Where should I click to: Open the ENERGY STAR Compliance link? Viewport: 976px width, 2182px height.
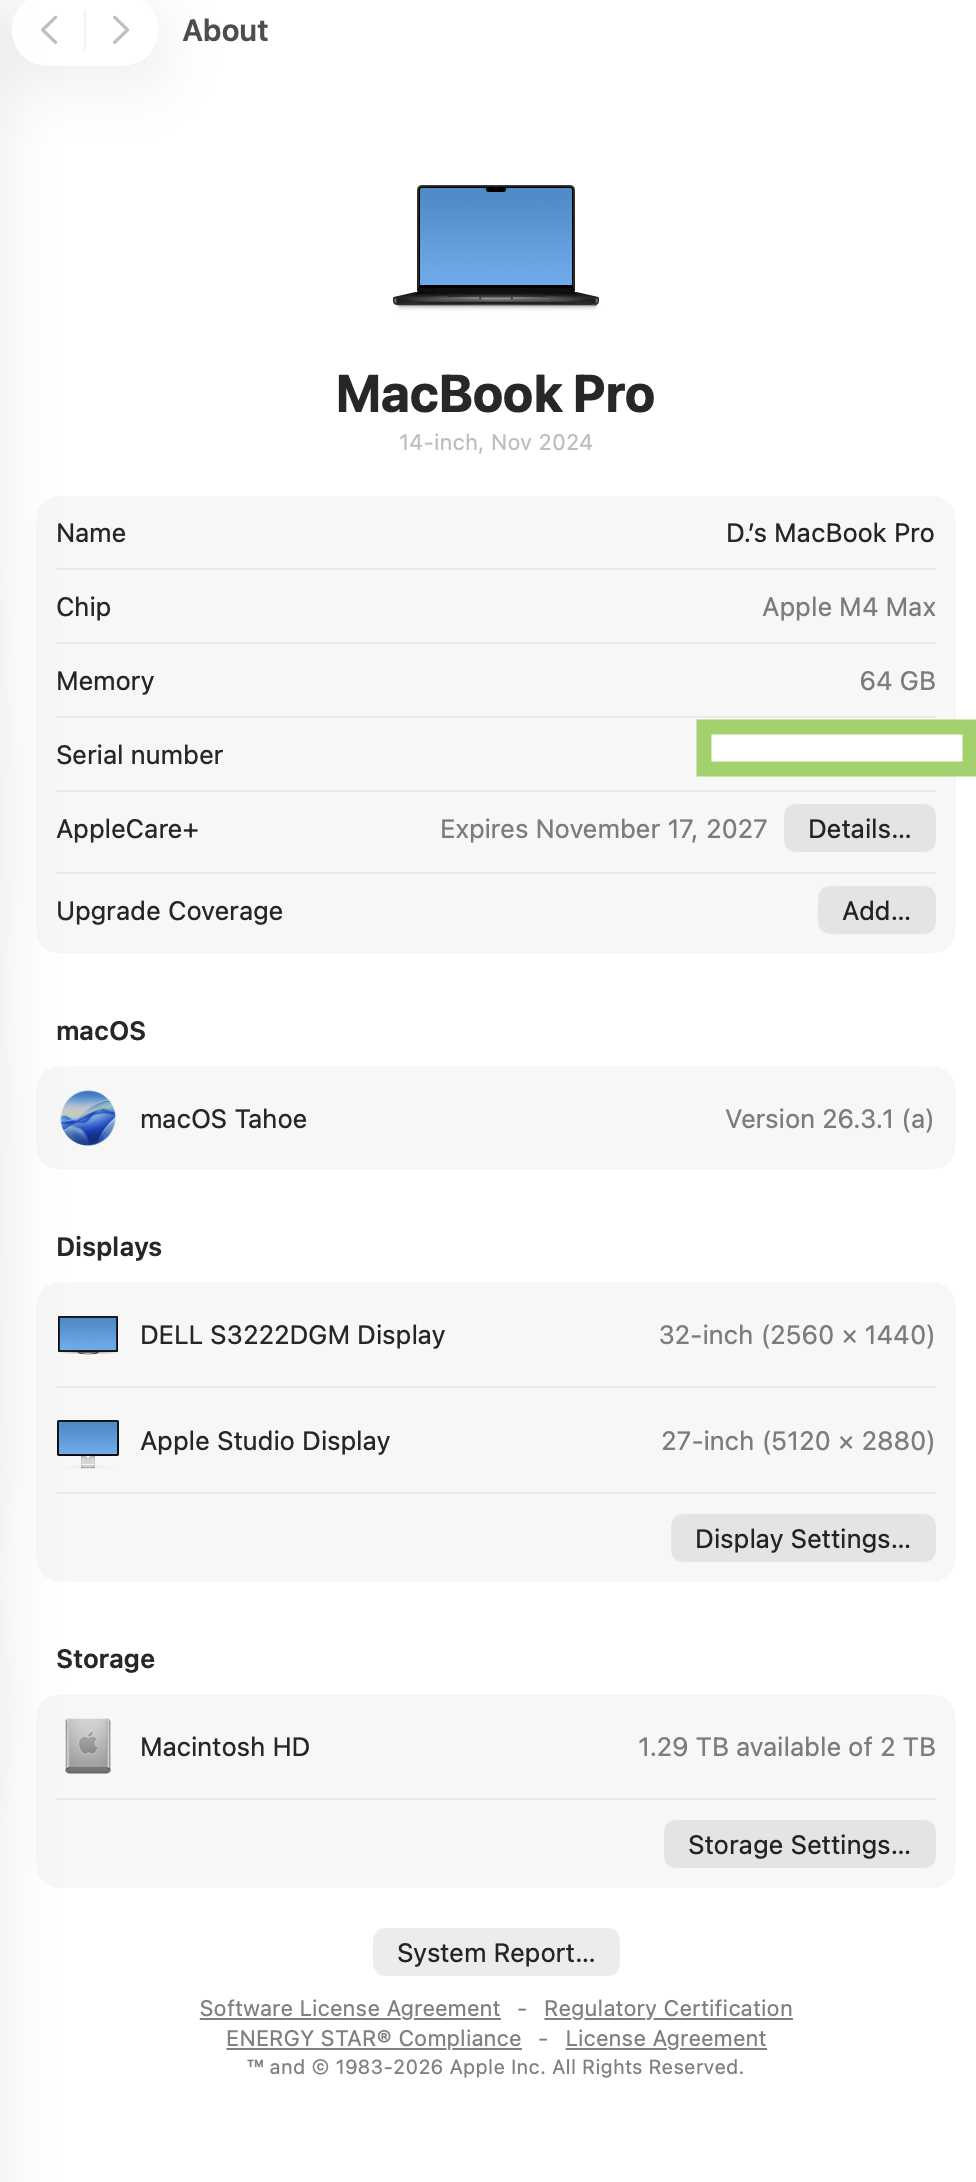click(x=374, y=2039)
